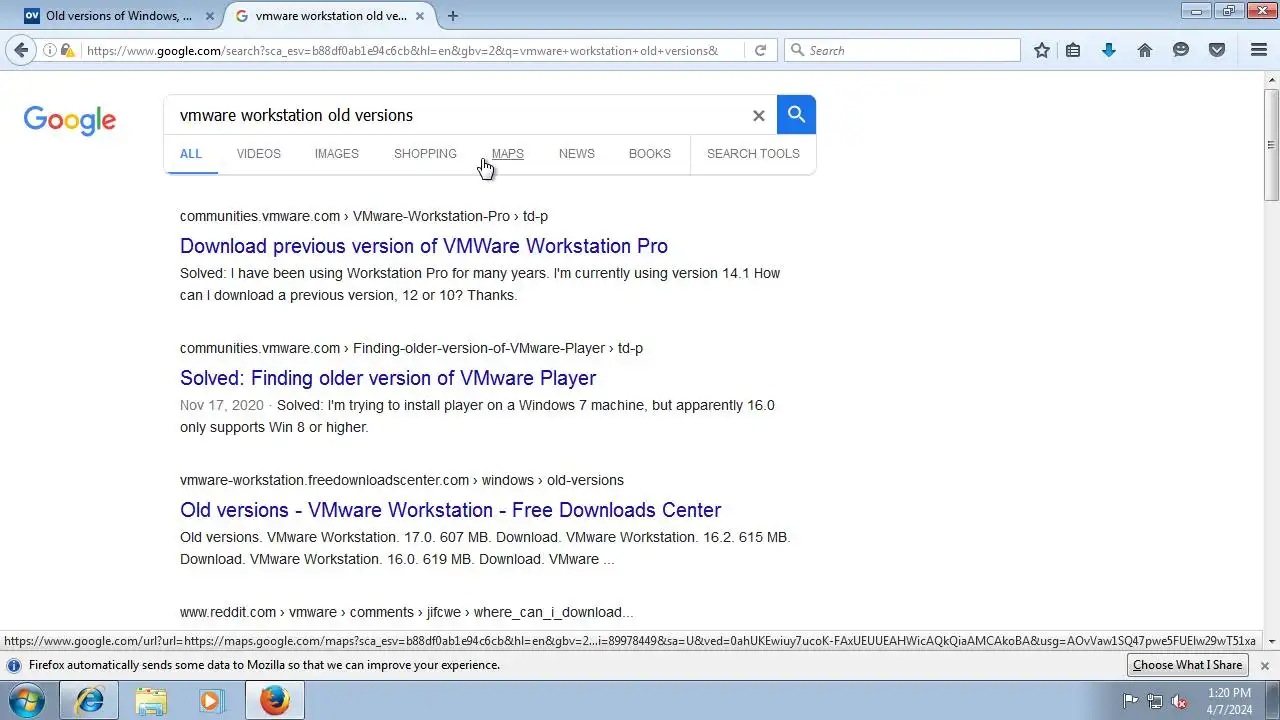Bookmark this page with the star icon

pos(1042,50)
